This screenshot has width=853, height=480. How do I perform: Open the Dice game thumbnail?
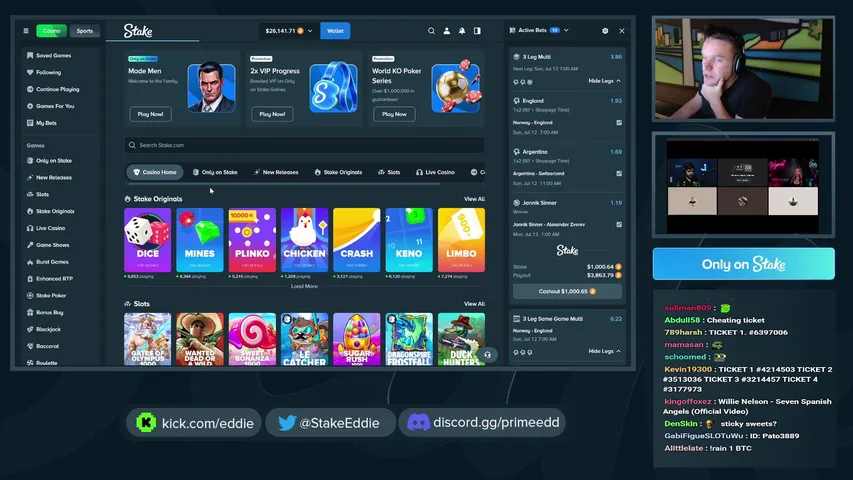coord(147,240)
